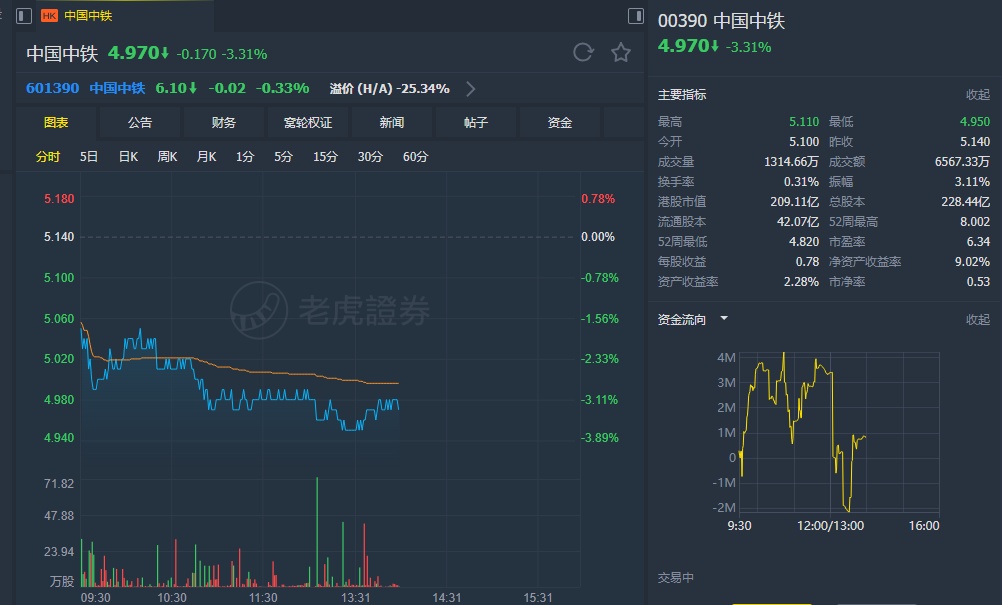Click the 成交额 value 6567.33万
Screen dimensions: 1002x605
(x=962, y=162)
